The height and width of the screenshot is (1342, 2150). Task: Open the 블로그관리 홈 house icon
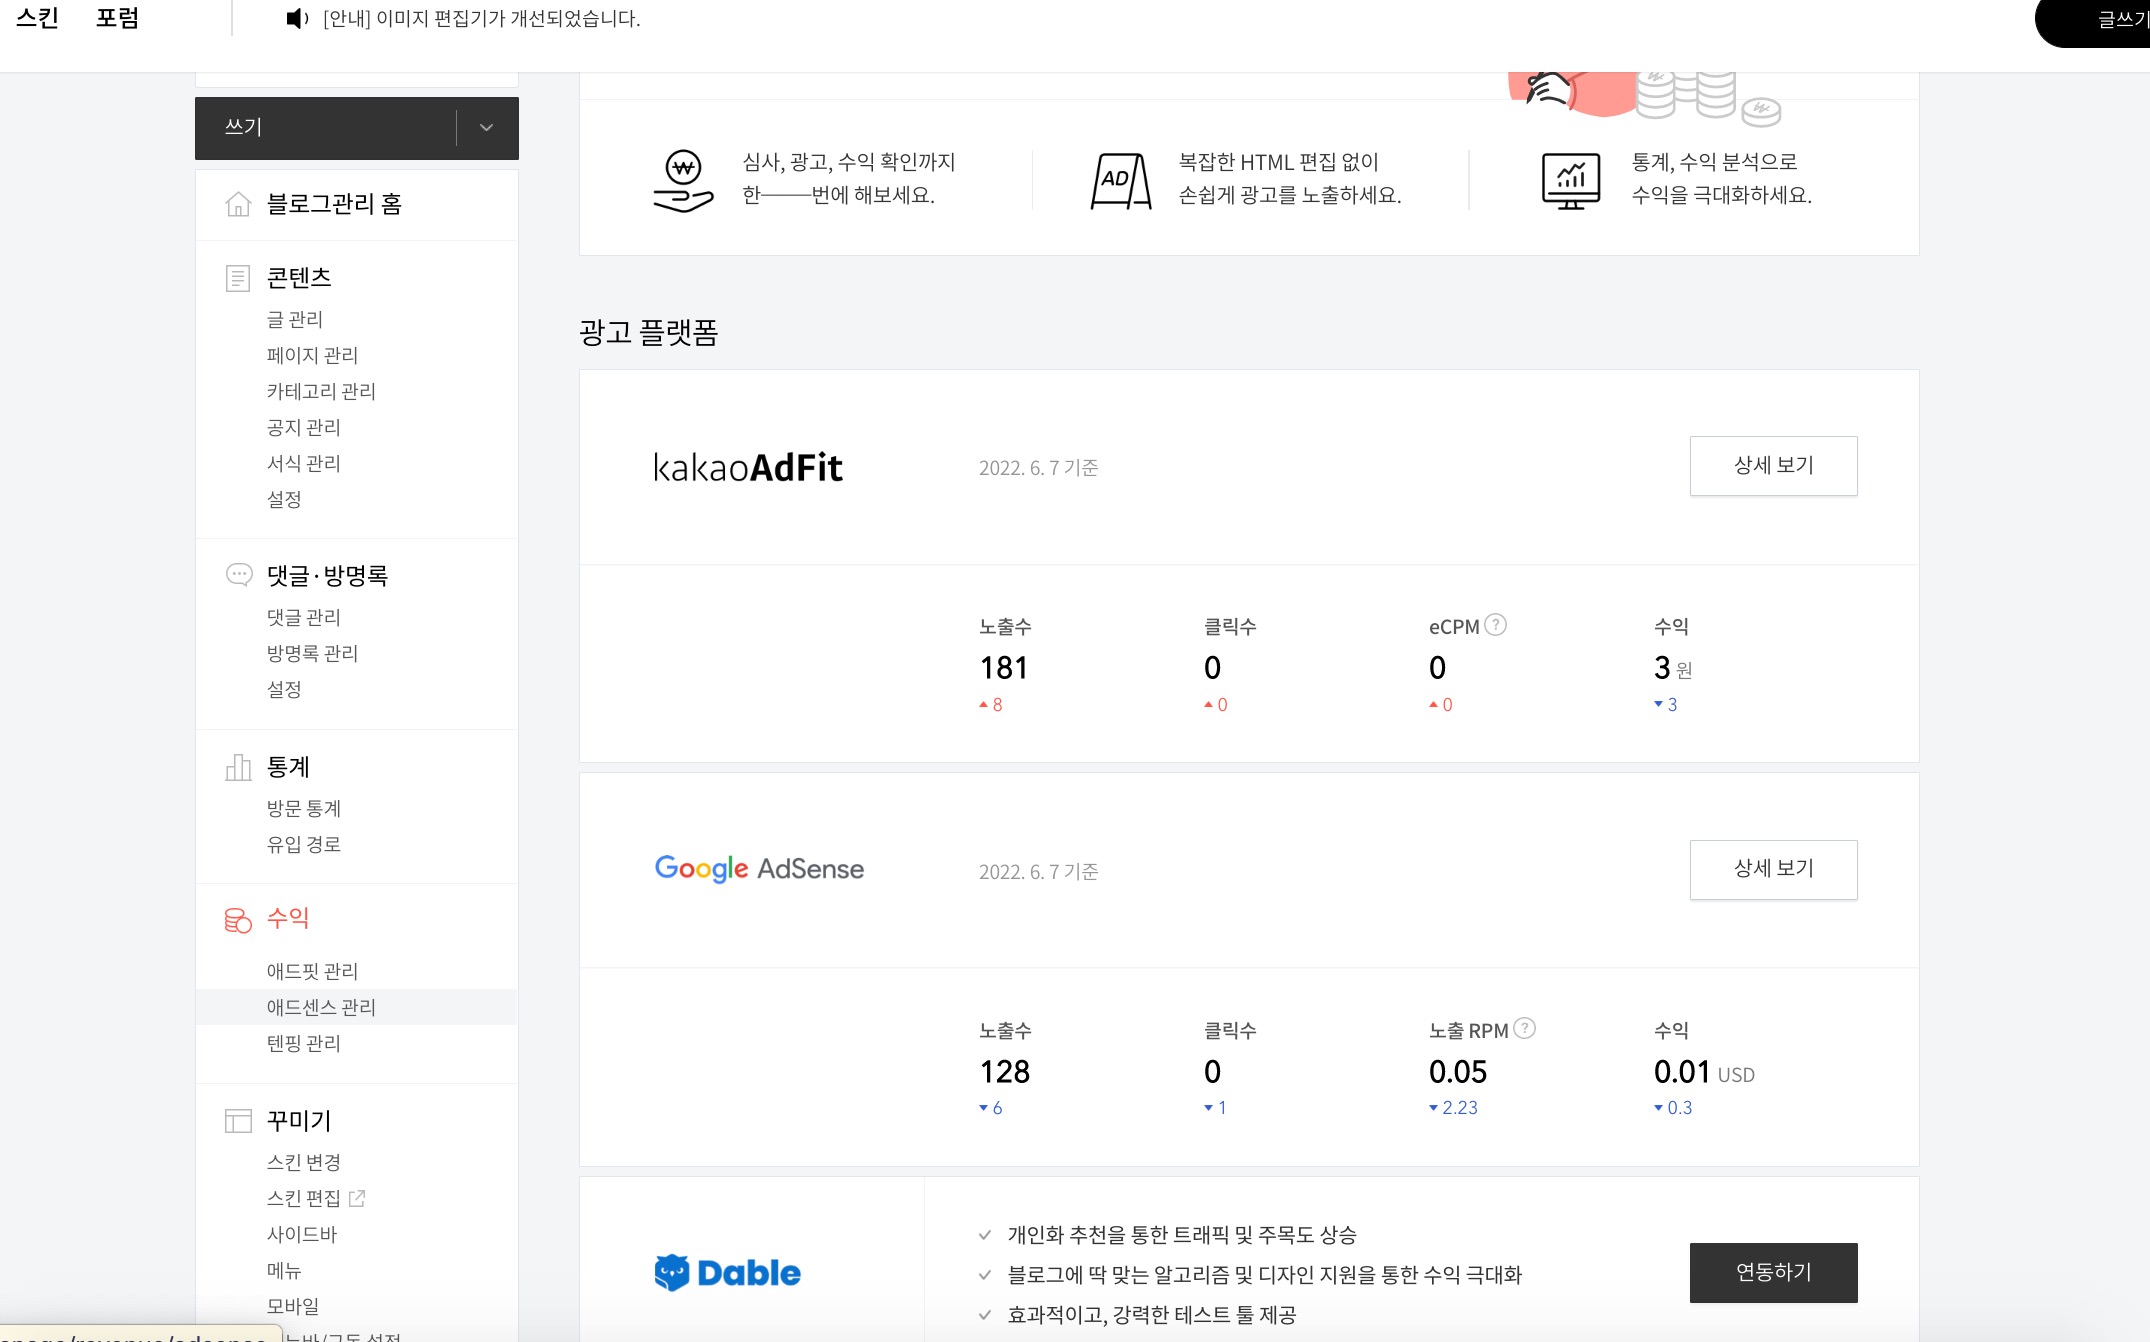pyautogui.click(x=238, y=204)
